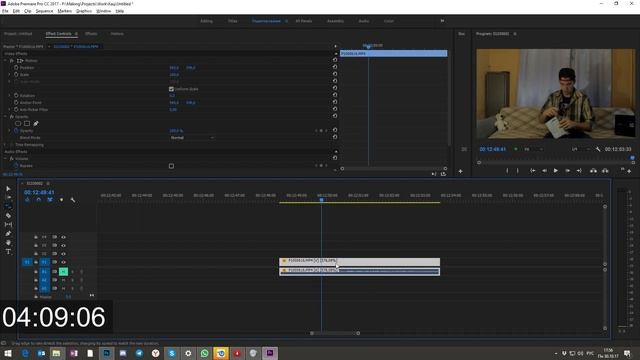The width and height of the screenshot is (640, 360).
Task: Click Add Marker icon in timeline header
Action: 62,200
